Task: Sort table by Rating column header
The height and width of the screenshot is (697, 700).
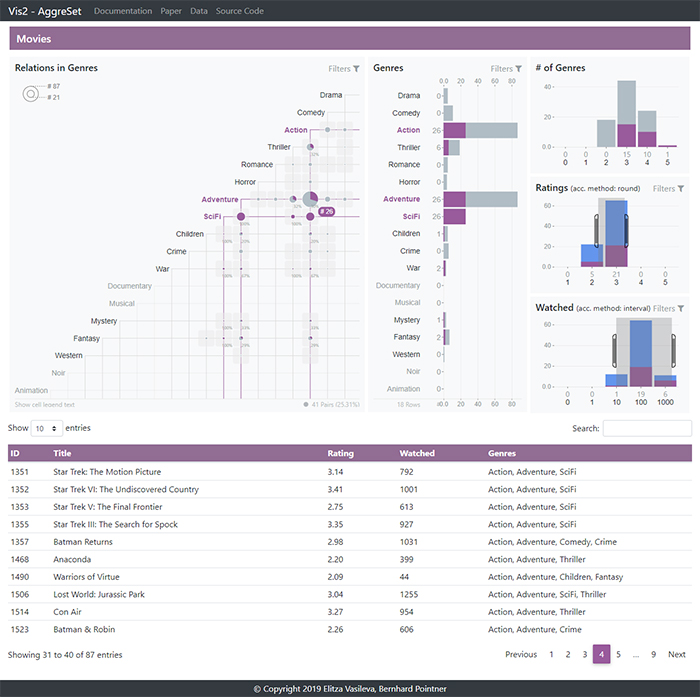Action: [340, 453]
